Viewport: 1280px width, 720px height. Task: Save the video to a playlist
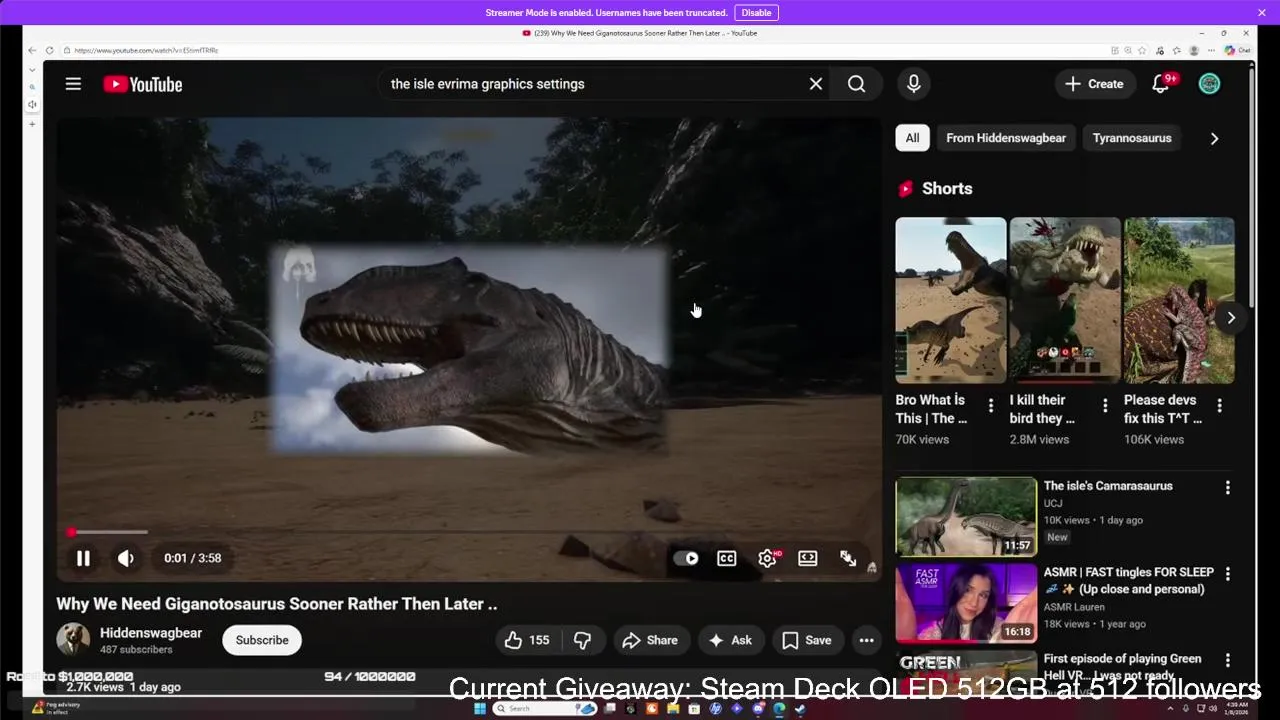point(806,640)
